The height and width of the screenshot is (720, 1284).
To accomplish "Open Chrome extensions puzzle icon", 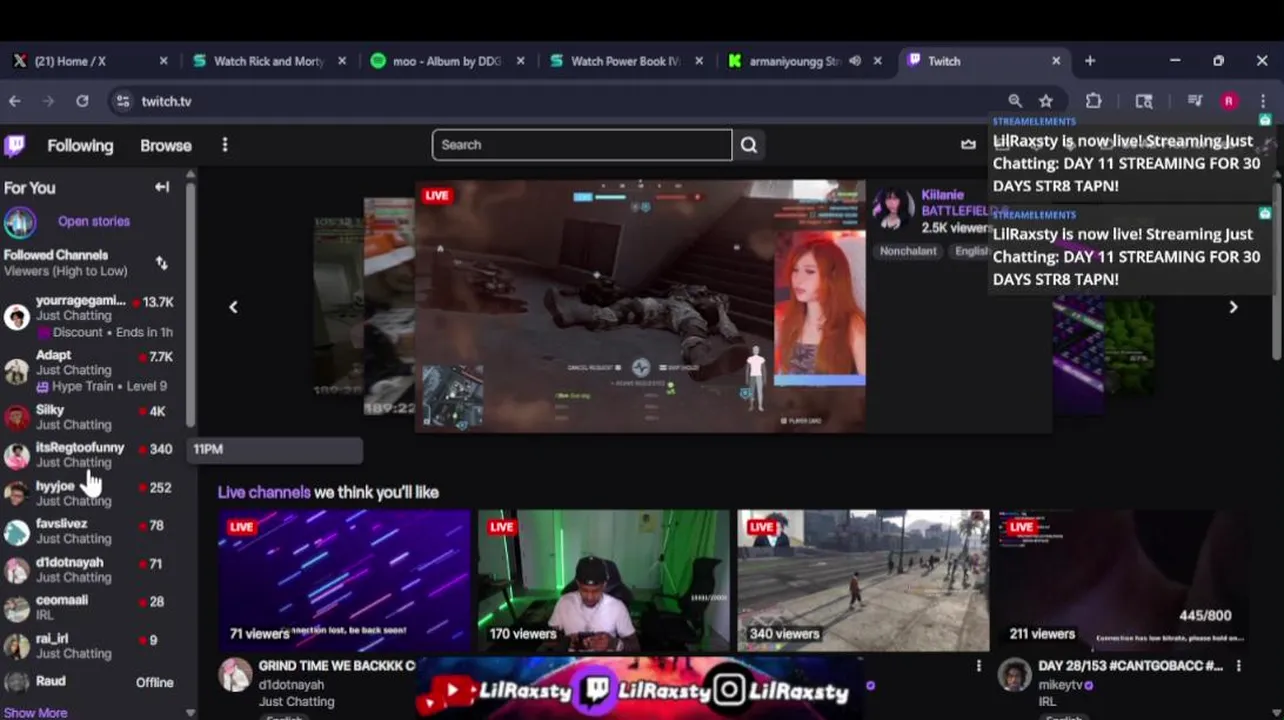I will click(1094, 101).
